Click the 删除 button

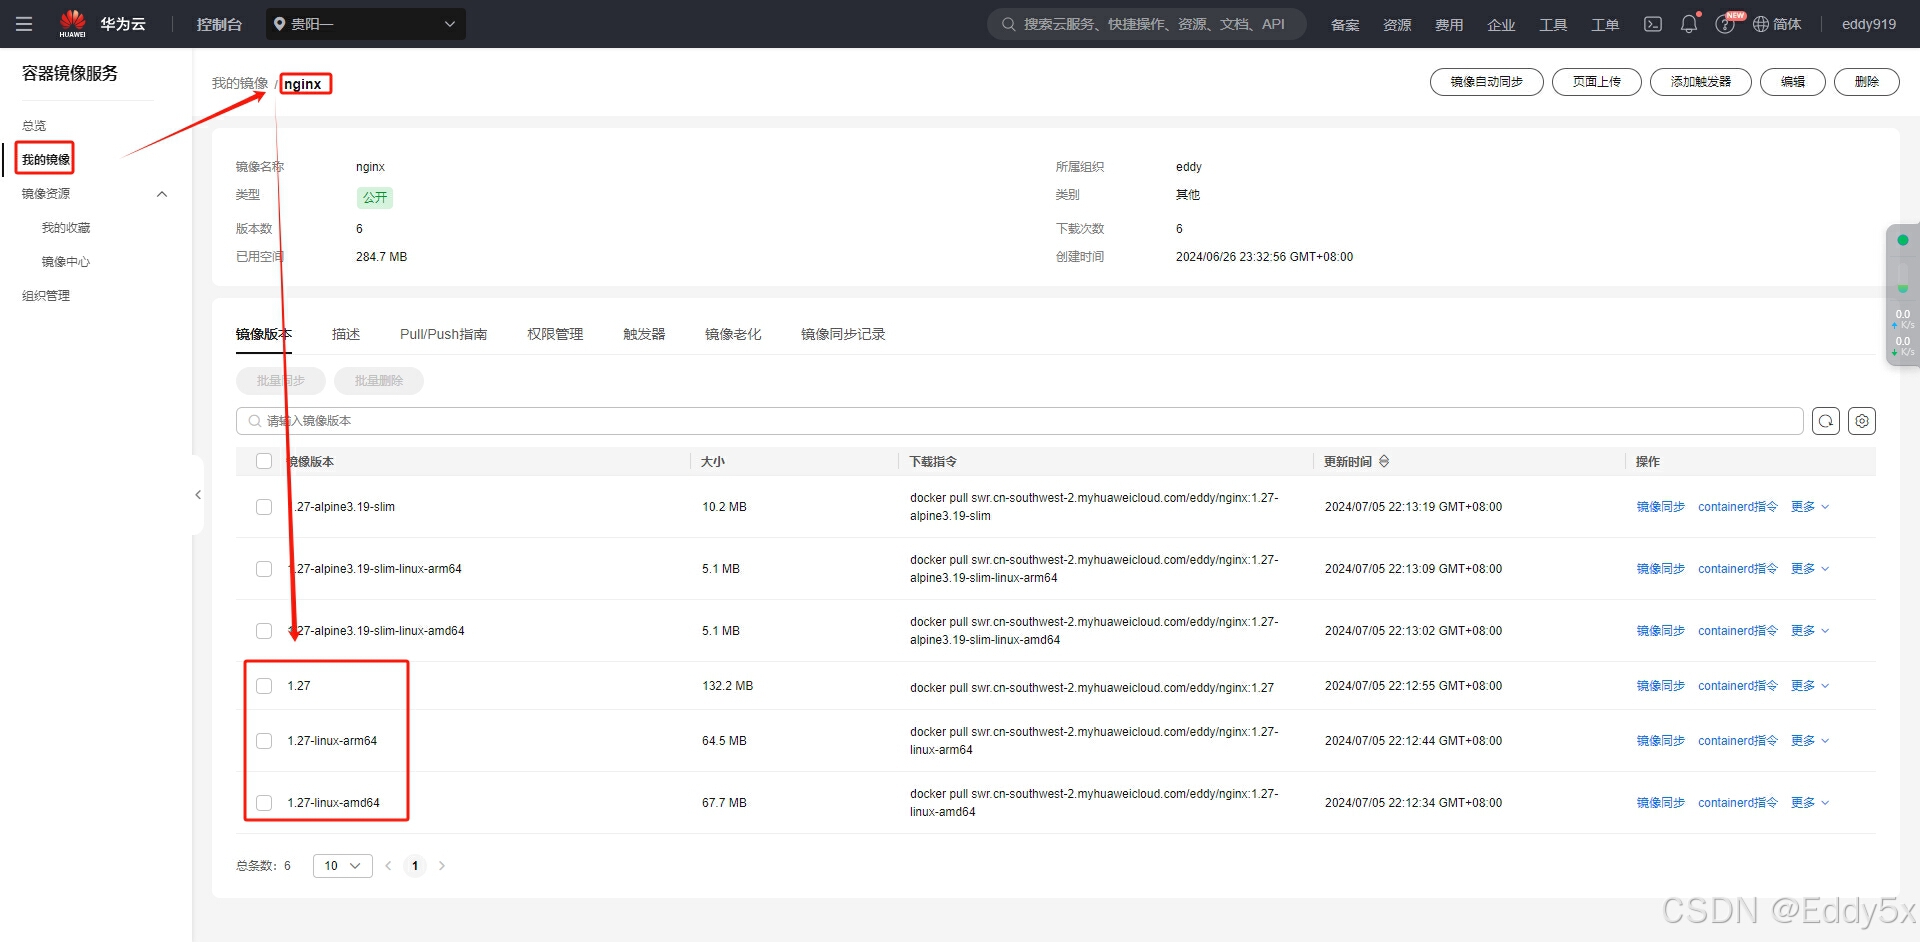(1867, 82)
